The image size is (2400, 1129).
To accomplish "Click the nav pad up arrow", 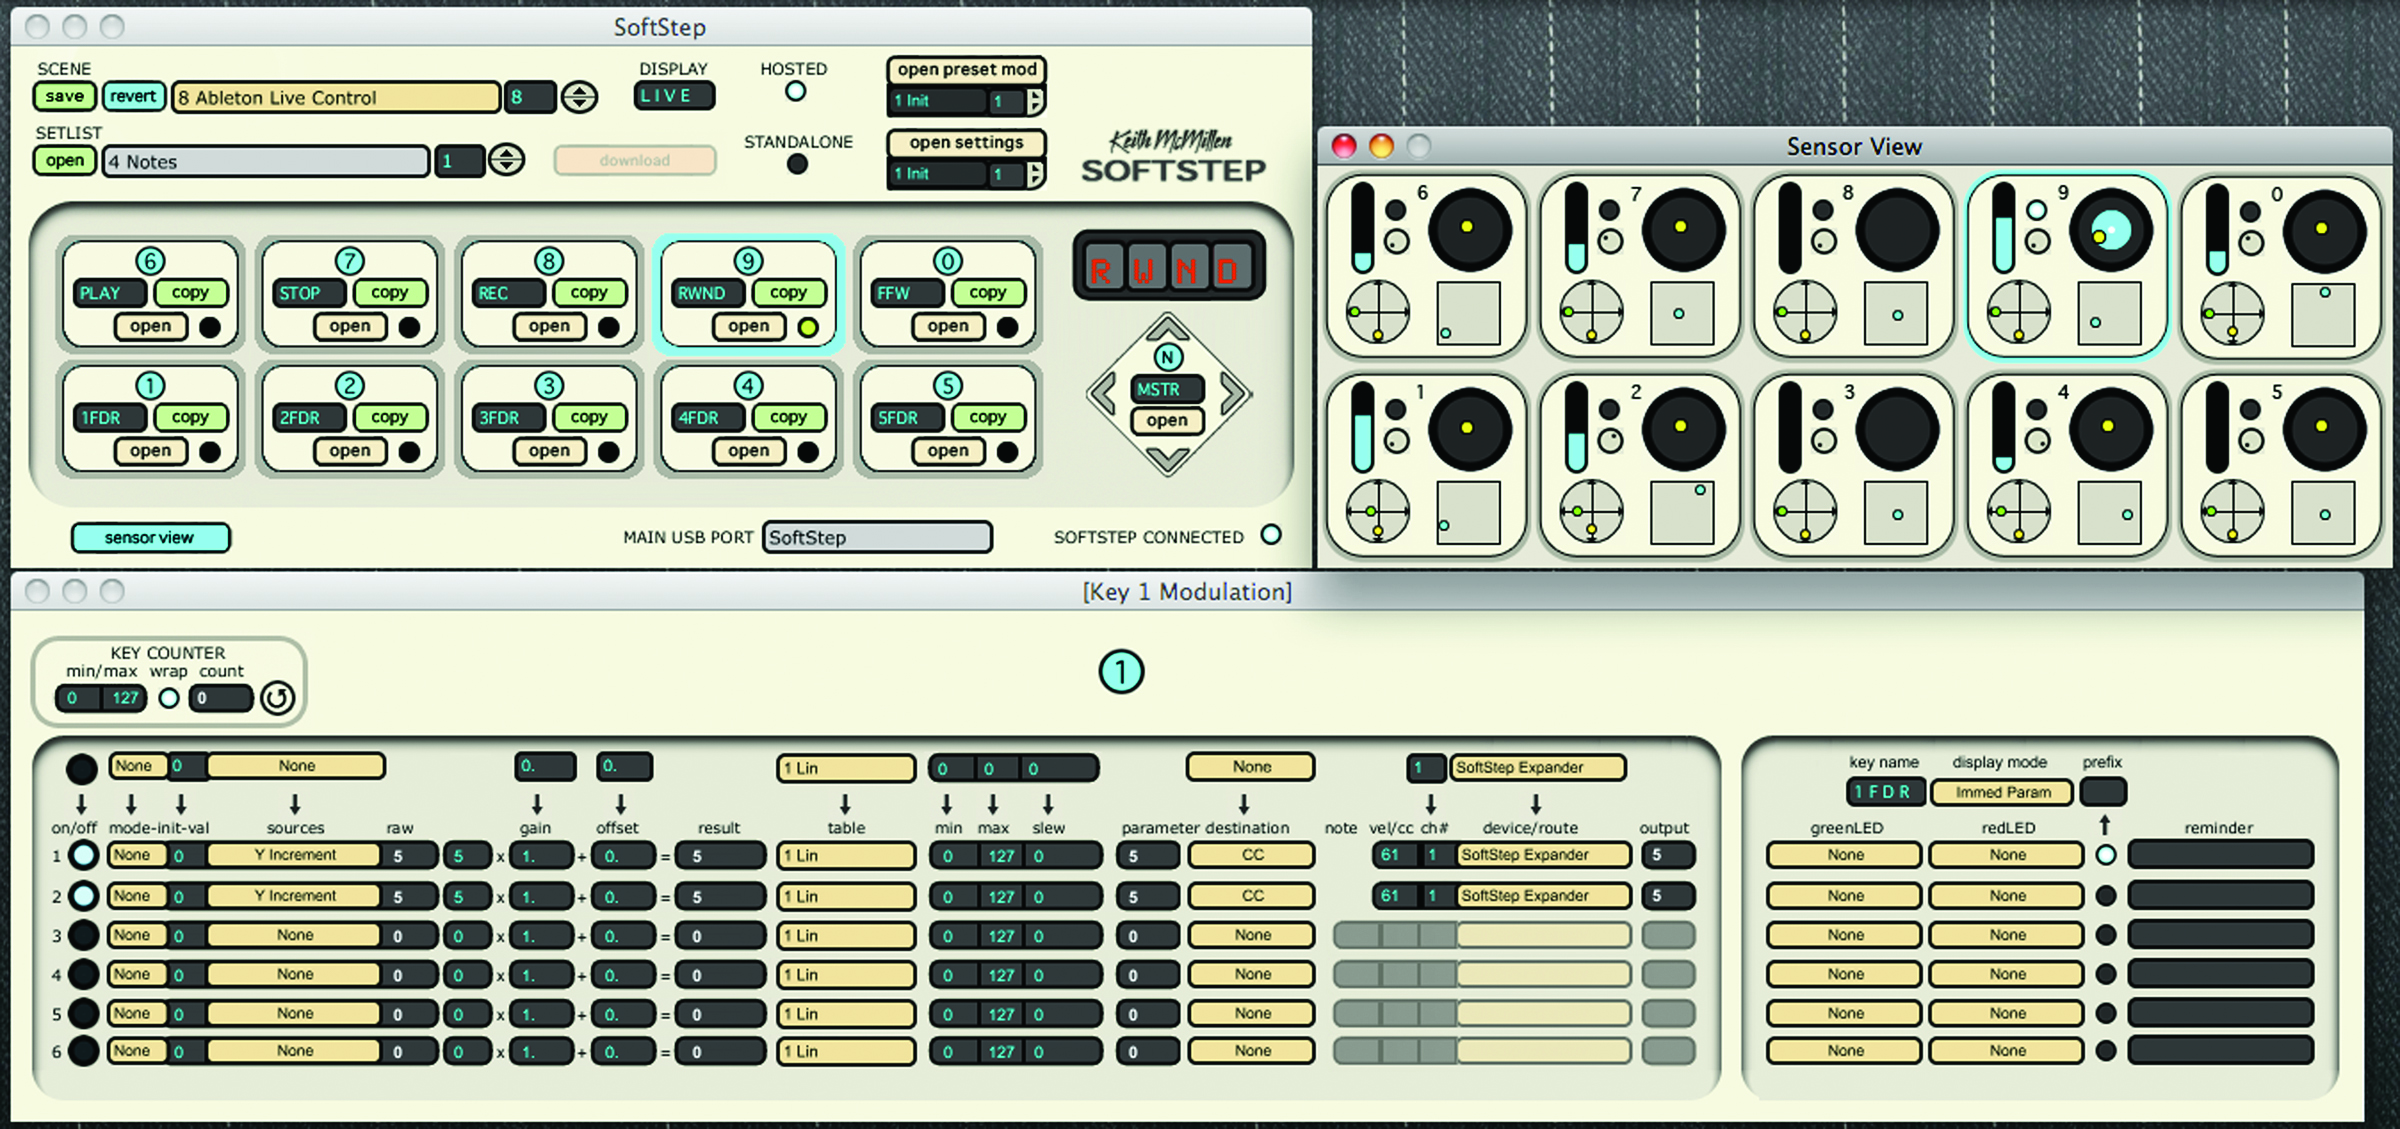I will tap(1167, 328).
